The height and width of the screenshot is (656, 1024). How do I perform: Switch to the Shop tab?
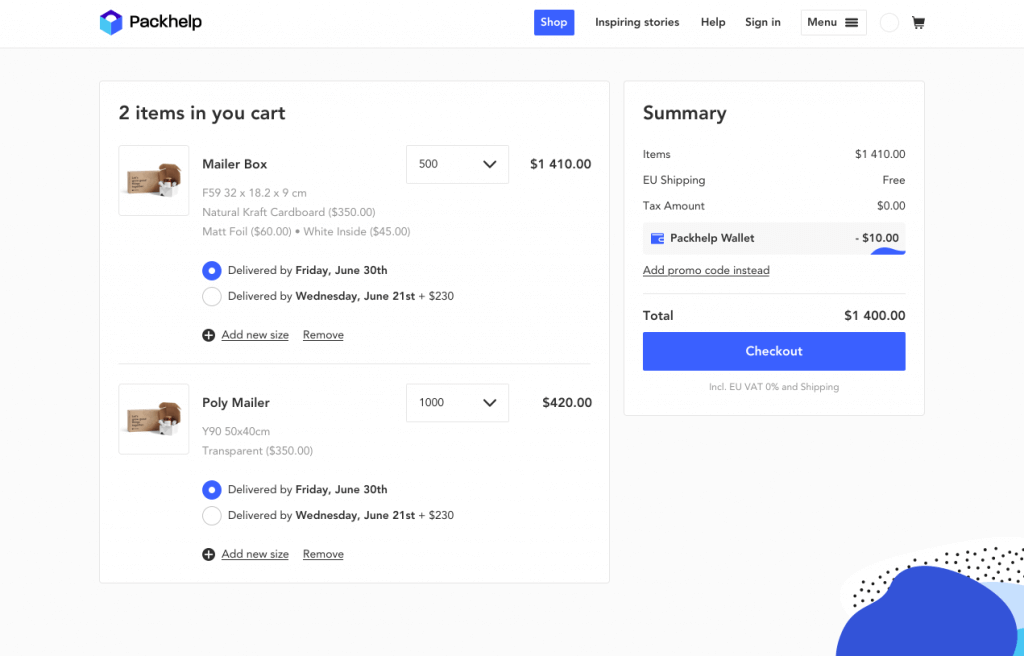tap(553, 21)
